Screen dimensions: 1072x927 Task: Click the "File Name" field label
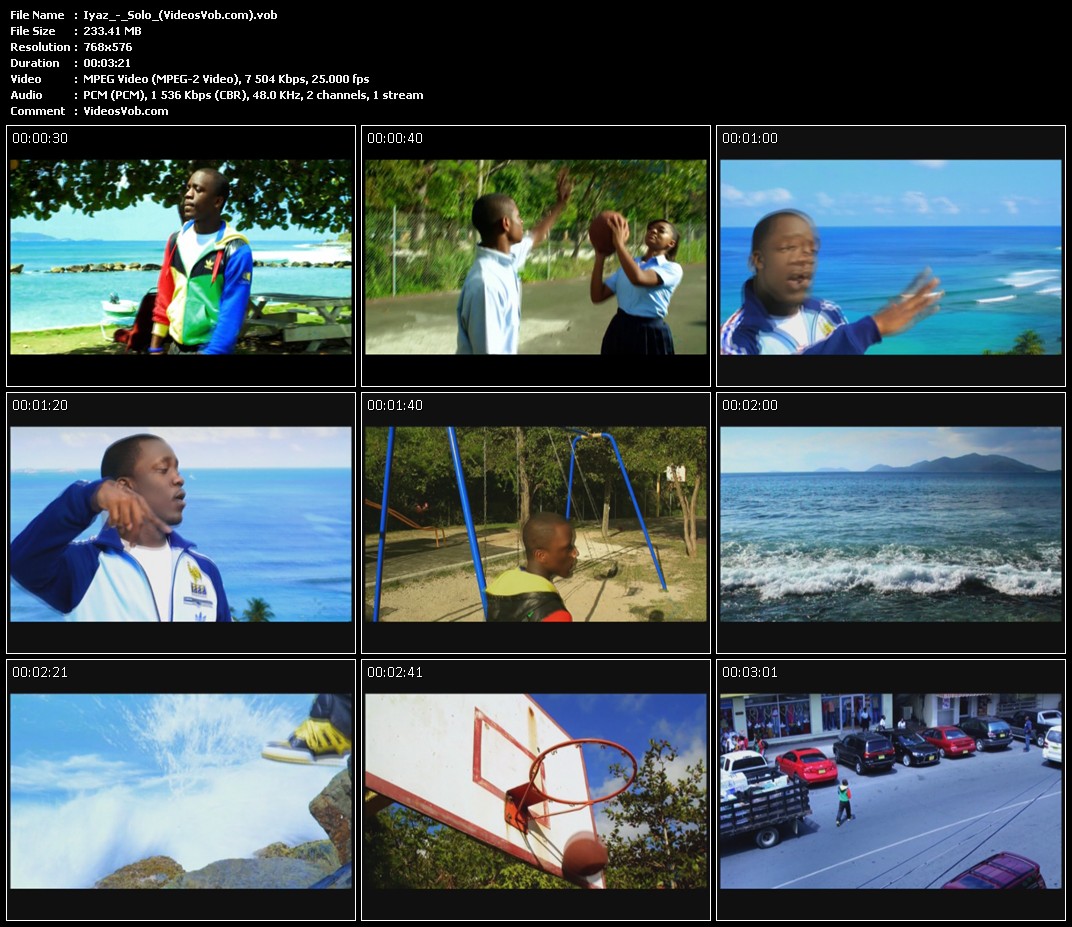(x=37, y=15)
